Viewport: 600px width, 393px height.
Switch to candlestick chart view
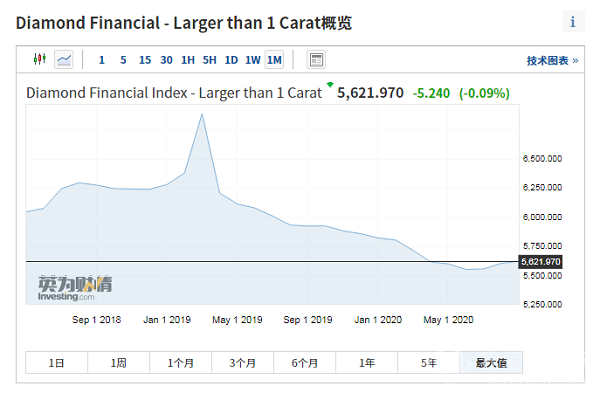(x=39, y=59)
